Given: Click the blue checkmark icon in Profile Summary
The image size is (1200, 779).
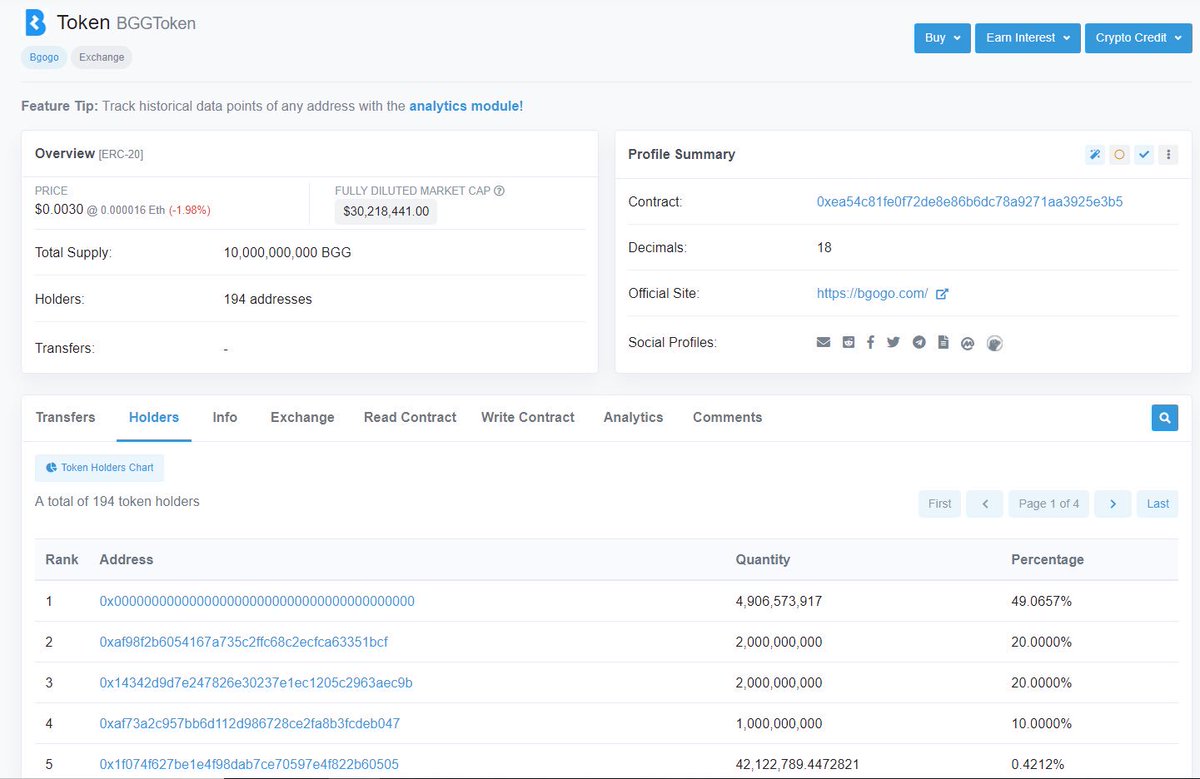Looking at the screenshot, I should [x=1144, y=155].
